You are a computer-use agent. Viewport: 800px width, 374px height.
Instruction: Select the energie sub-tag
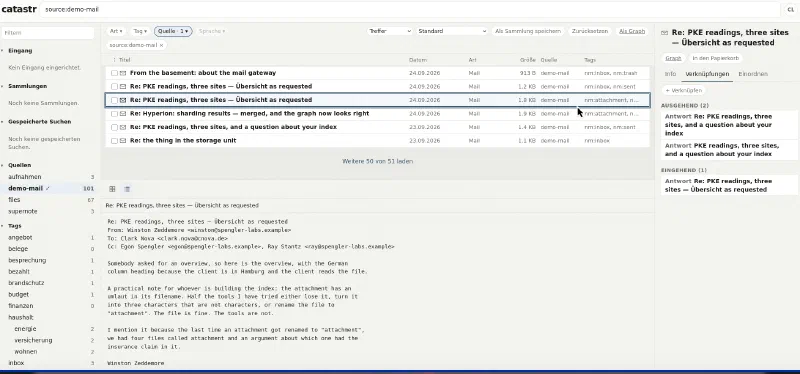point(49,329)
